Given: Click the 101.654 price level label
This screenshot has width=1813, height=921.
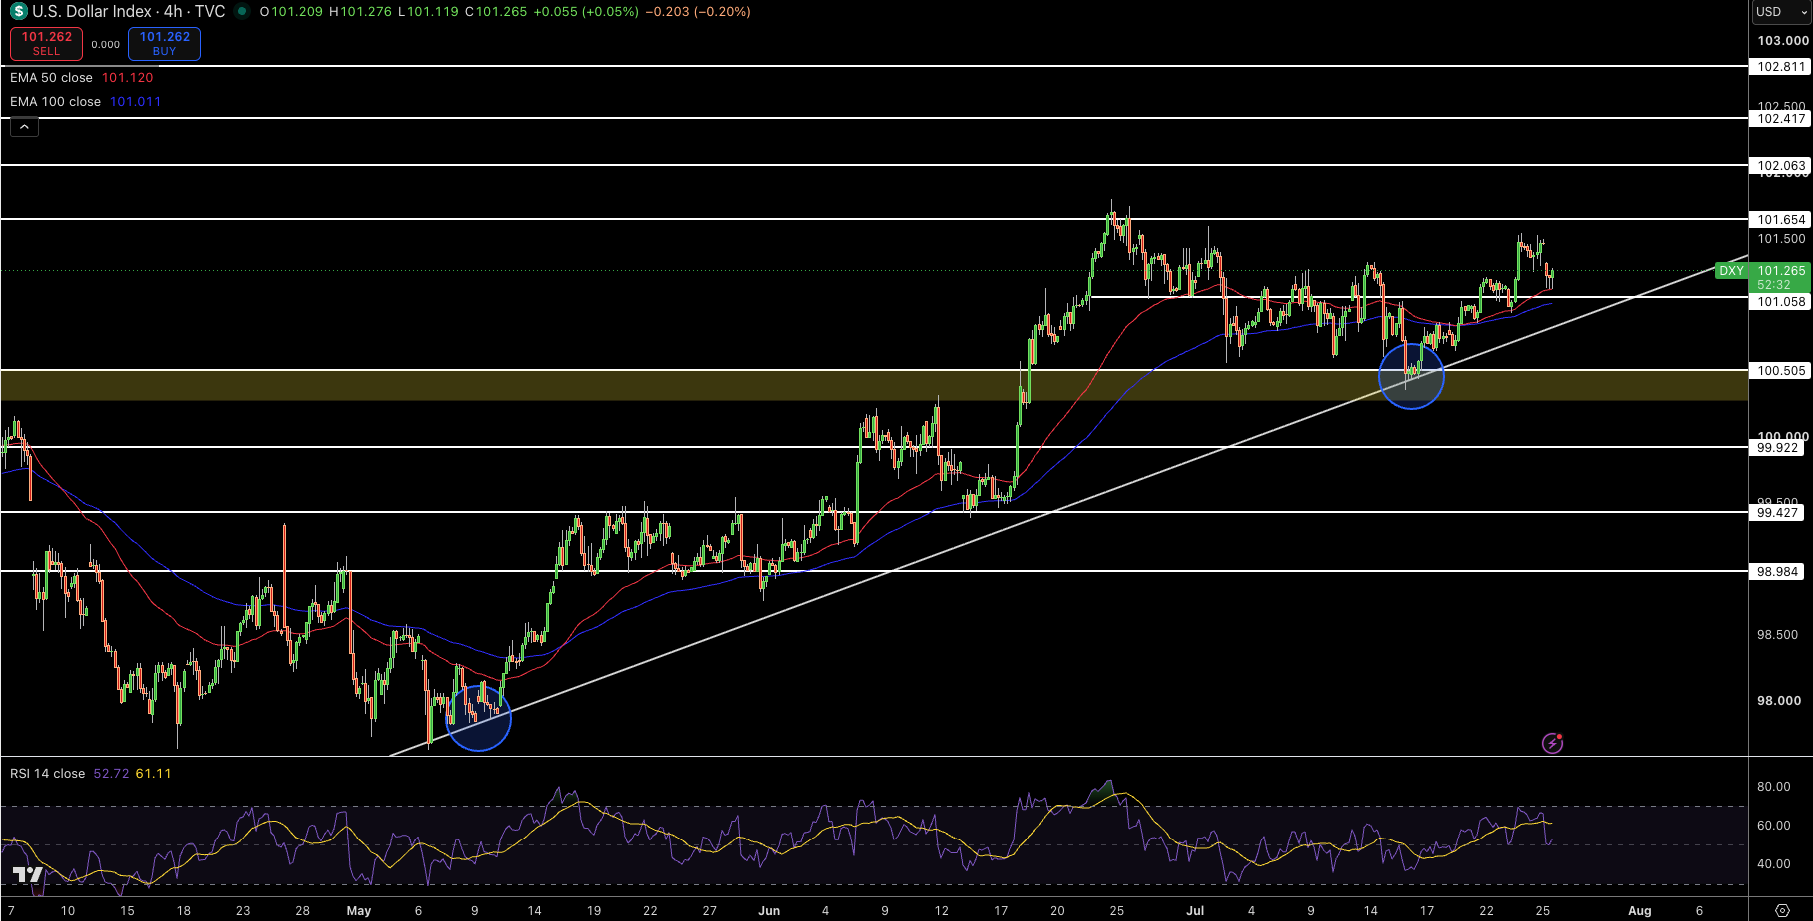Looking at the screenshot, I should coord(1781,220).
